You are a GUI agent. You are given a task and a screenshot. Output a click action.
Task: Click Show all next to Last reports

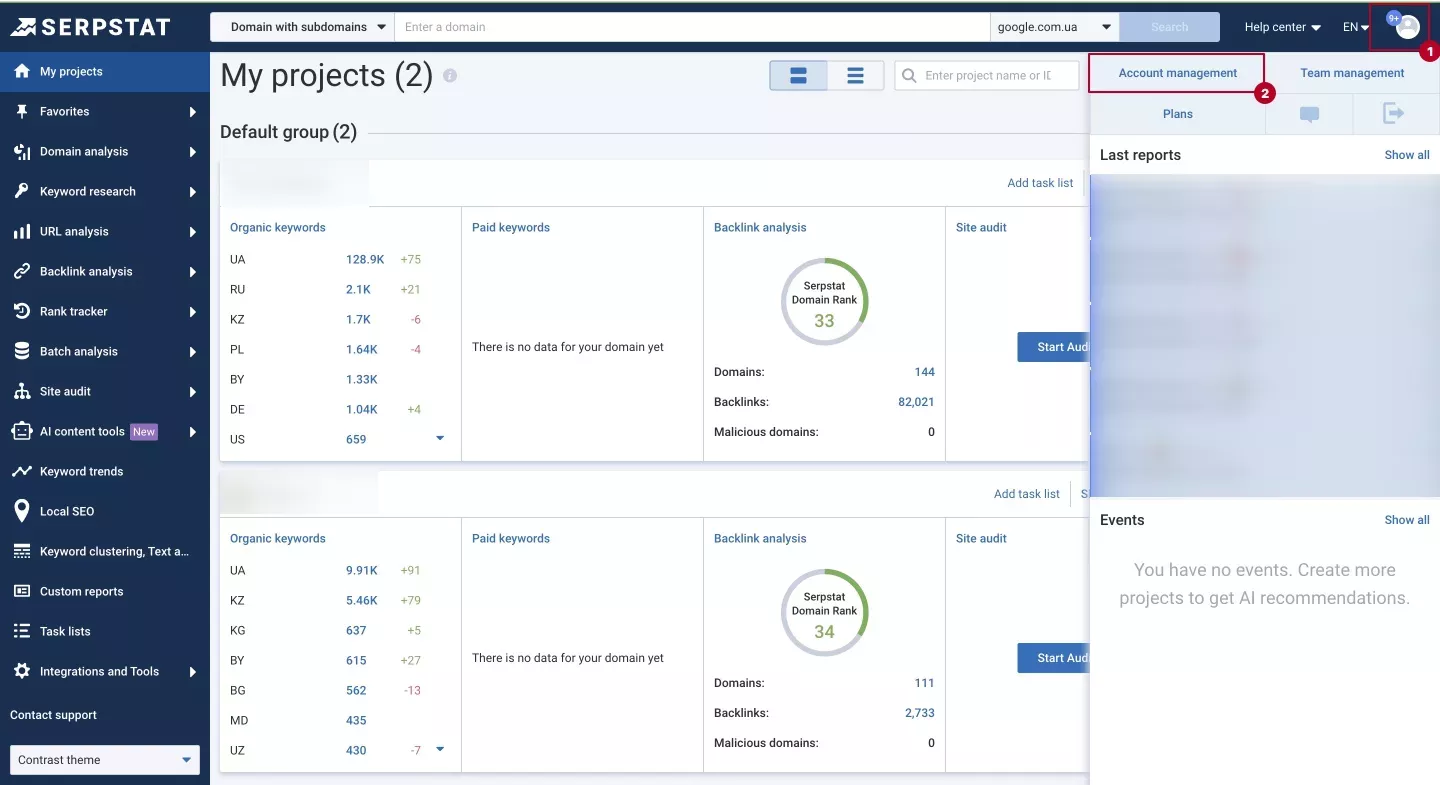tap(1406, 155)
